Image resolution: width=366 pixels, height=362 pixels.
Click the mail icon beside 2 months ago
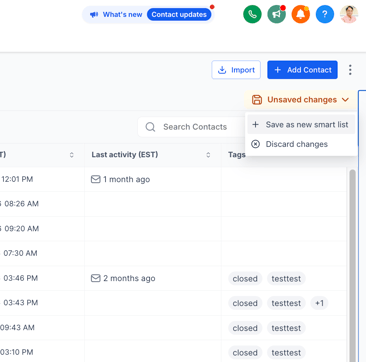click(x=95, y=278)
